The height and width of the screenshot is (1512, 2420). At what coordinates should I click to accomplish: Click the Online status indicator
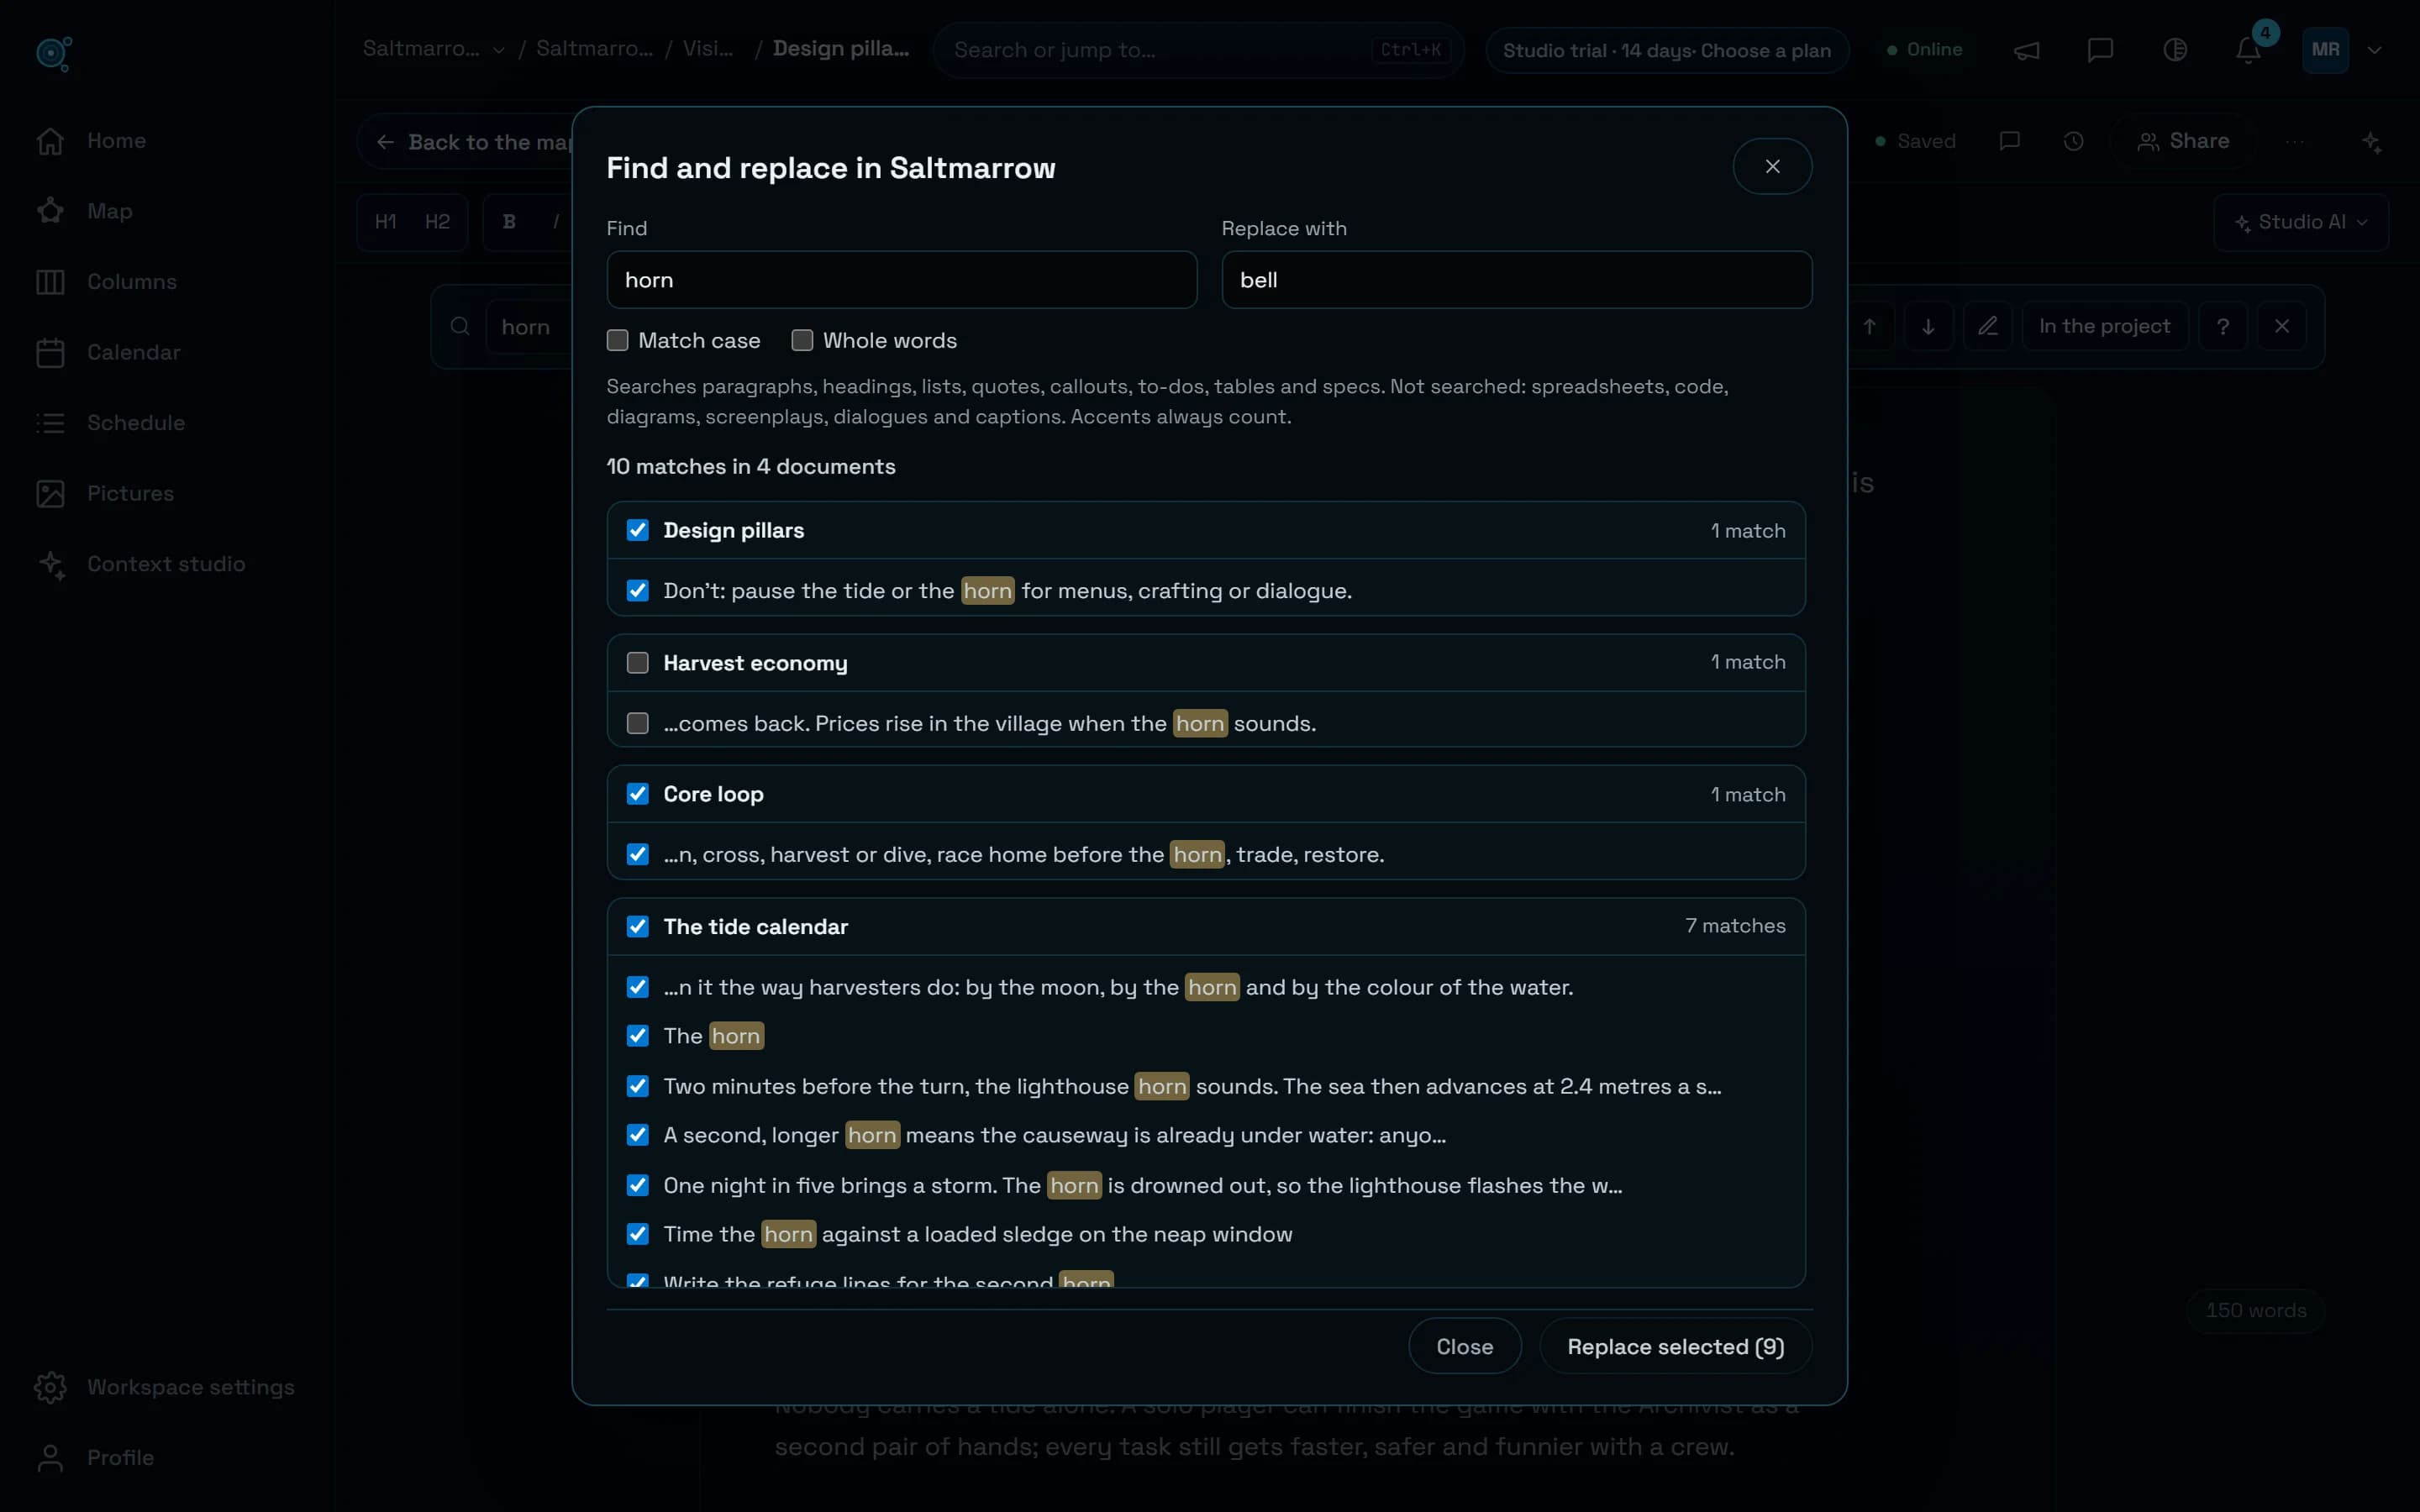click(1924, 49)
